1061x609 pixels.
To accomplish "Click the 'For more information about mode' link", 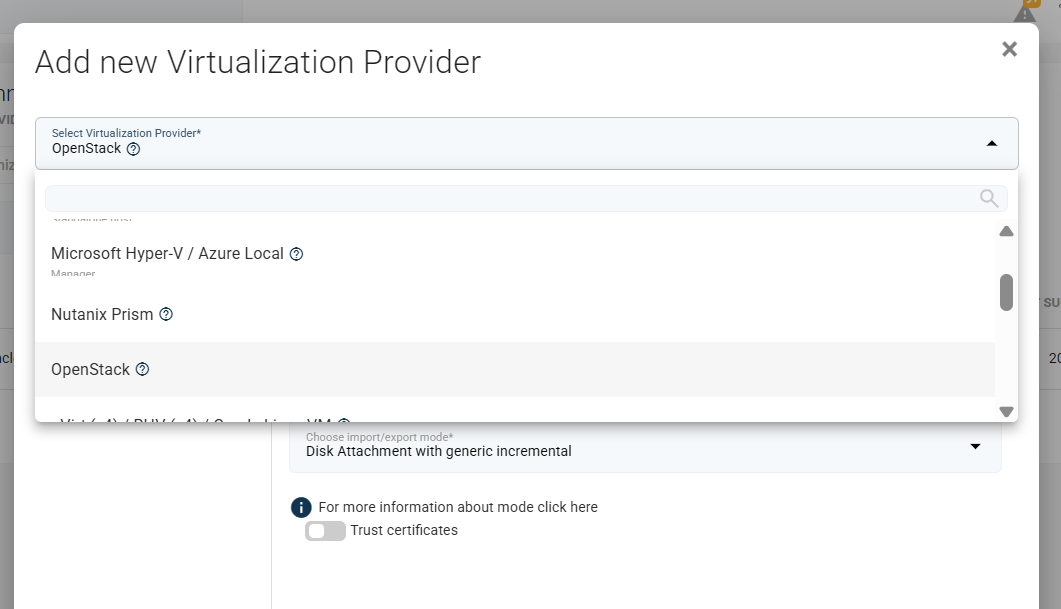I will tap(458, 507).
